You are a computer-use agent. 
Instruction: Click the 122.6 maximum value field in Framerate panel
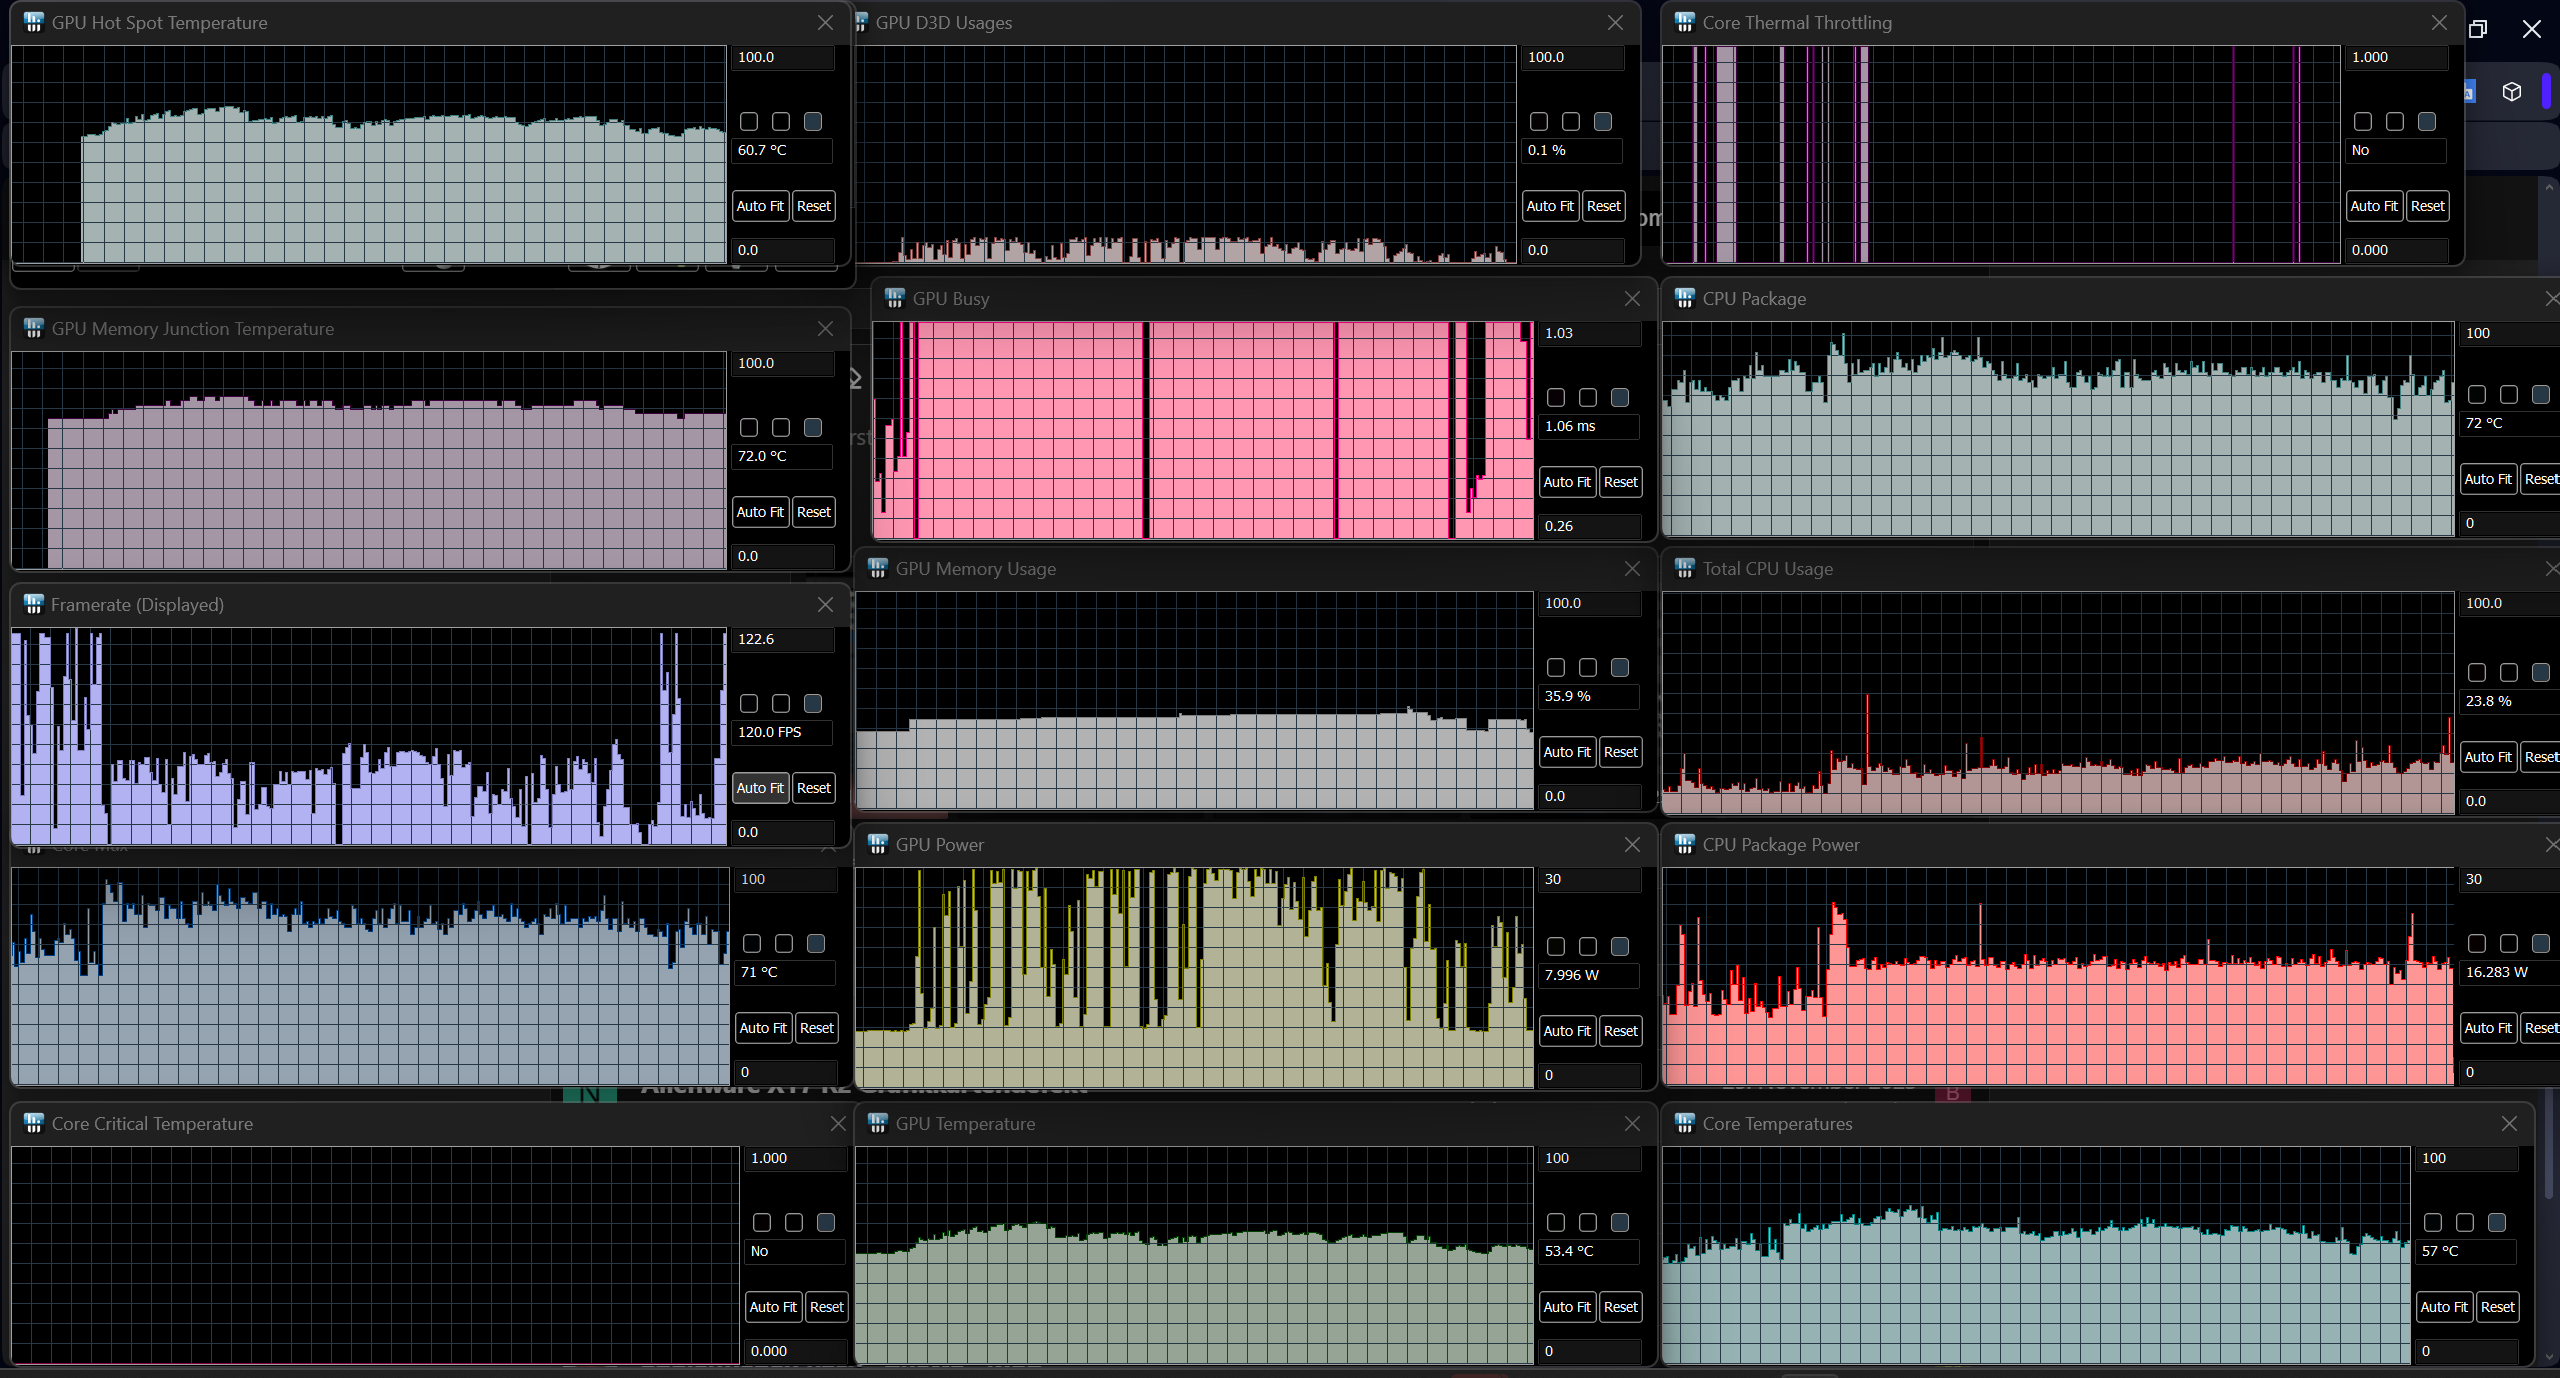tap(782, 639)
